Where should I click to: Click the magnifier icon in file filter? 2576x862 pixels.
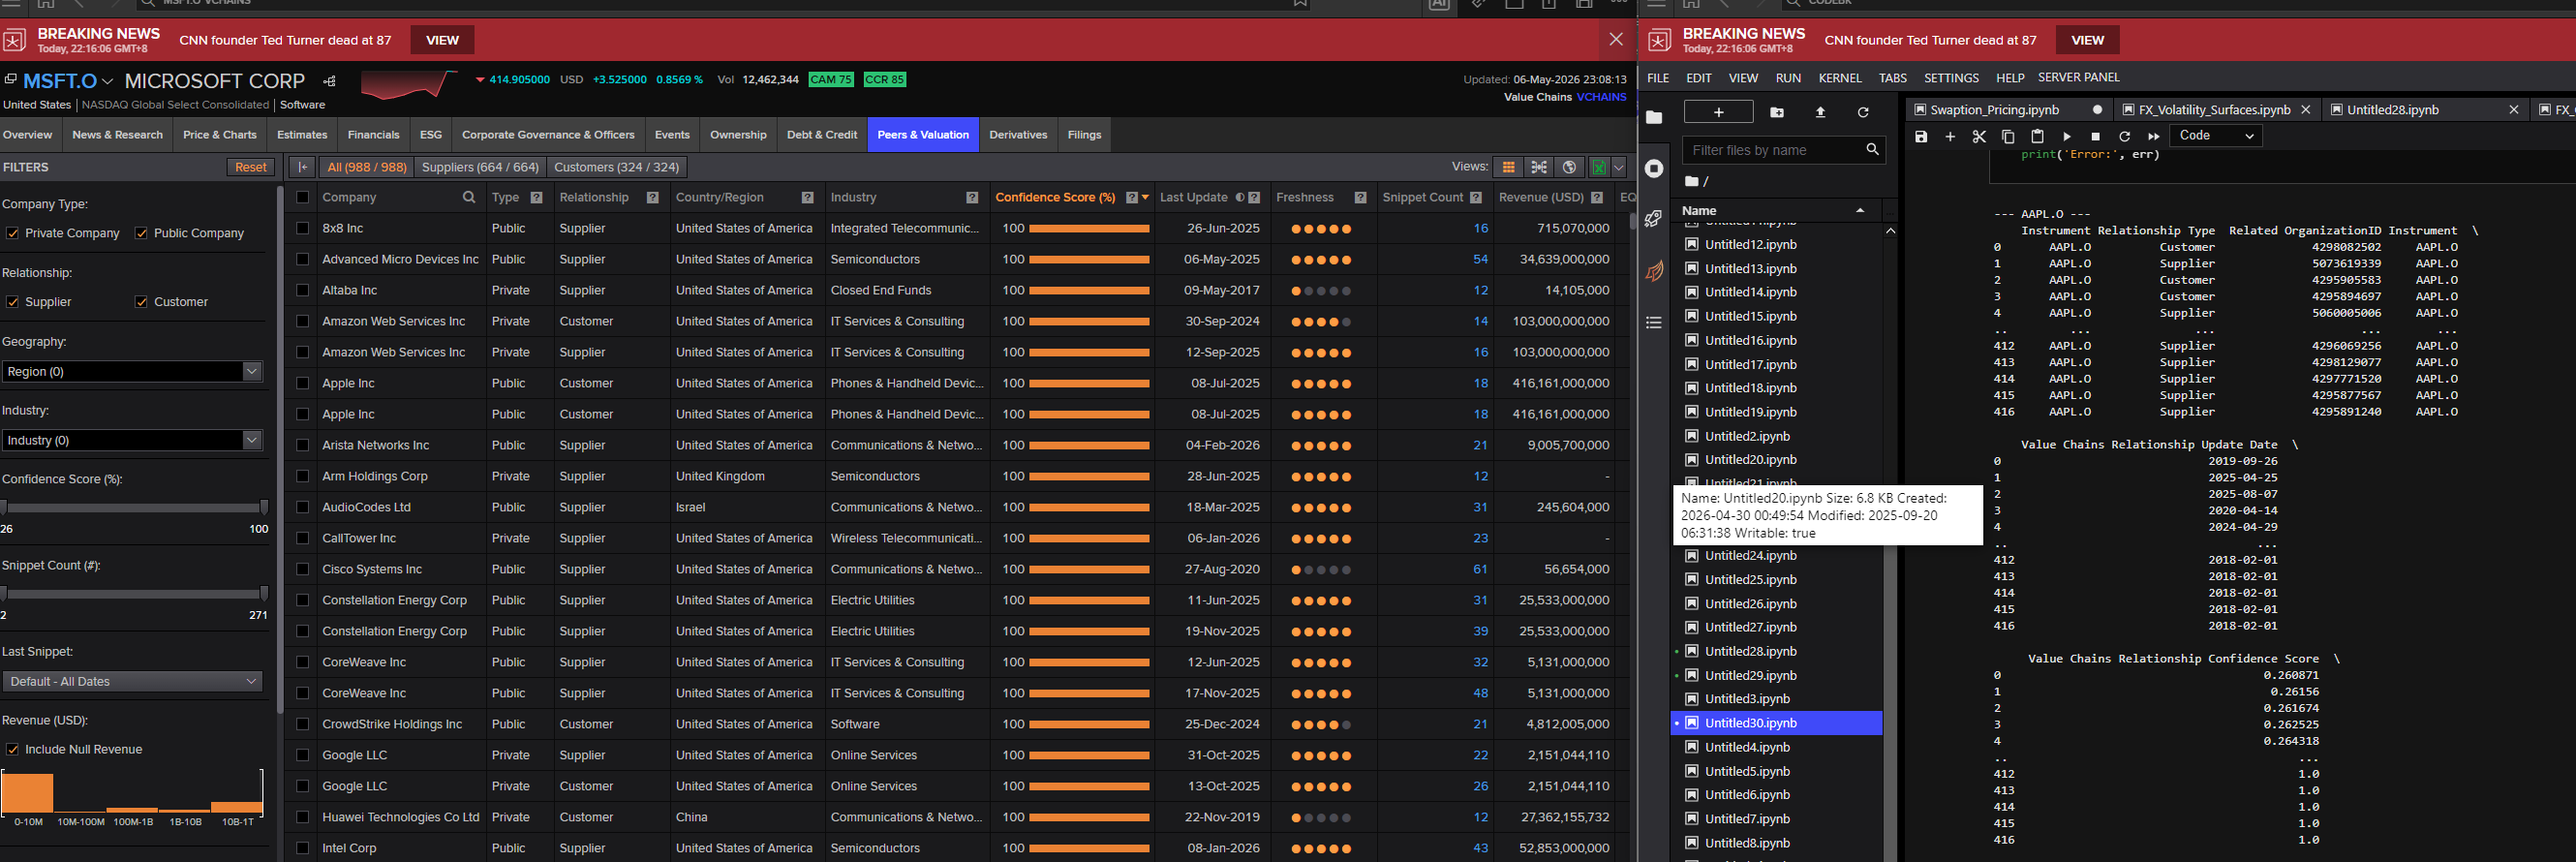tap(1872, 150)
